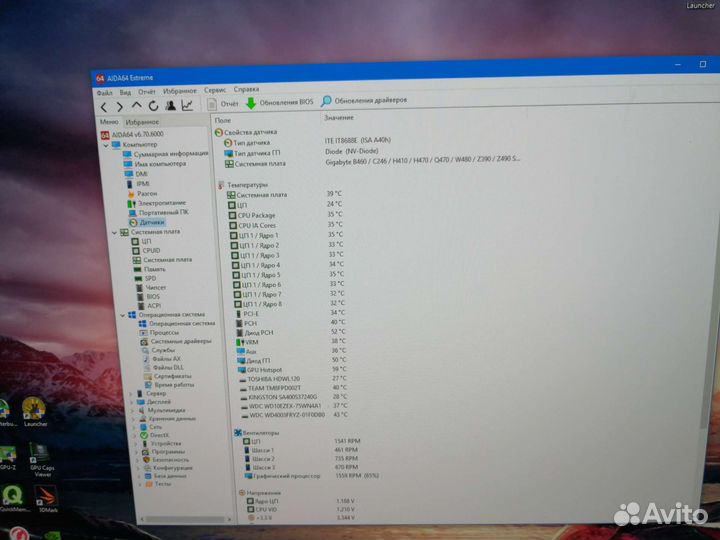Select Портативный ПК tree item
The width and height of the screenshot is (720, 540).
pyautogui.click(x=158, y=213)
